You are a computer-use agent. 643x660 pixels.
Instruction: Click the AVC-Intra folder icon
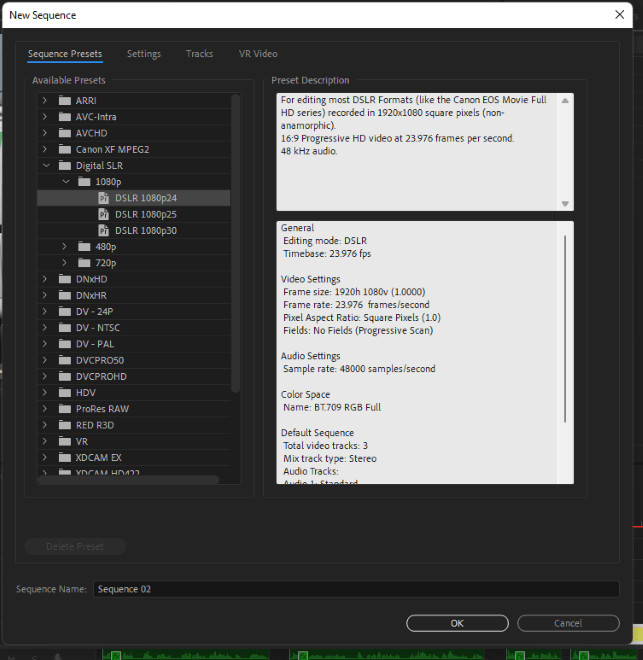point(65,117)
